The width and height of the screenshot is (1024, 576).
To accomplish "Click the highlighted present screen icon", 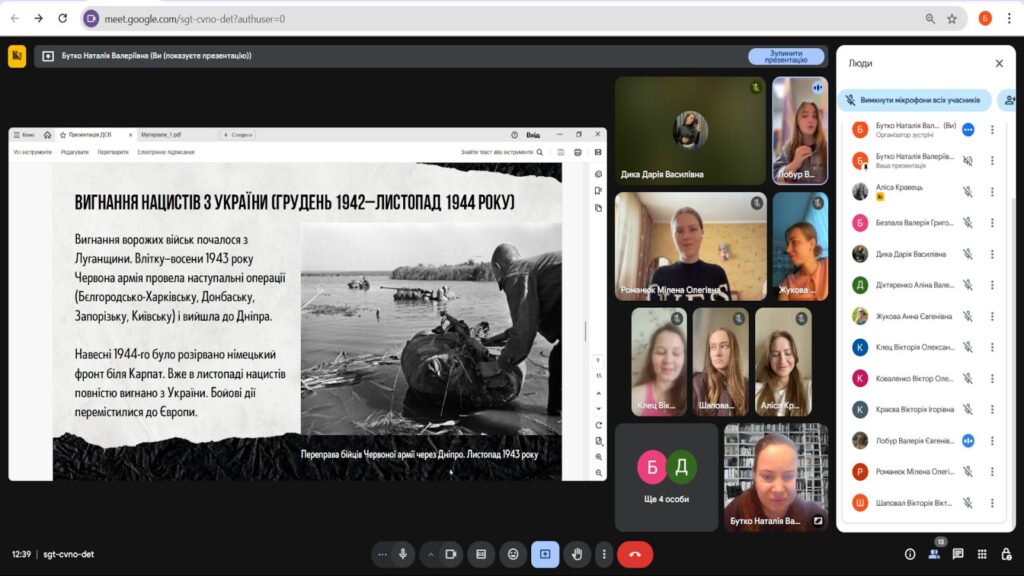I will click(x=545, y=554).
